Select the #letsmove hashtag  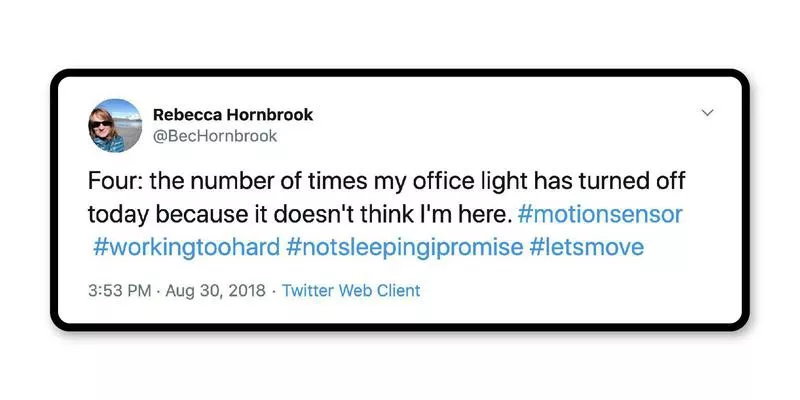click(x=582, y=247)
